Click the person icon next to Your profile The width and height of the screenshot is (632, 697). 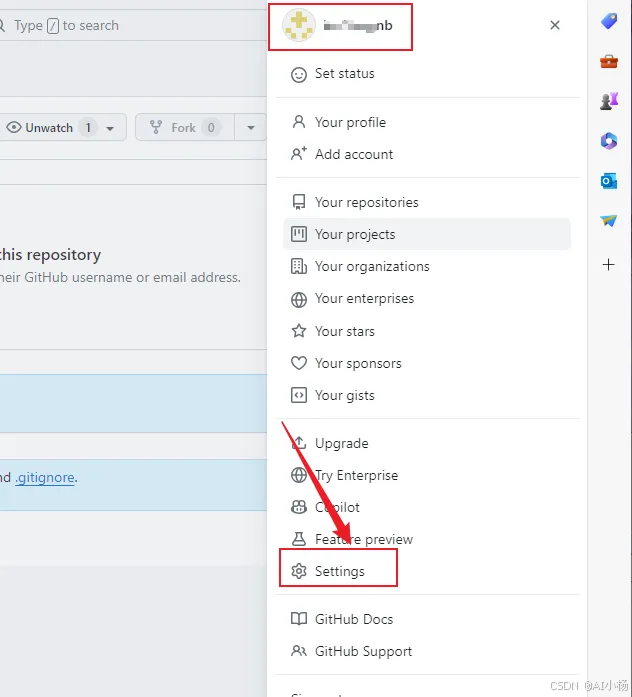coord(299,122)
